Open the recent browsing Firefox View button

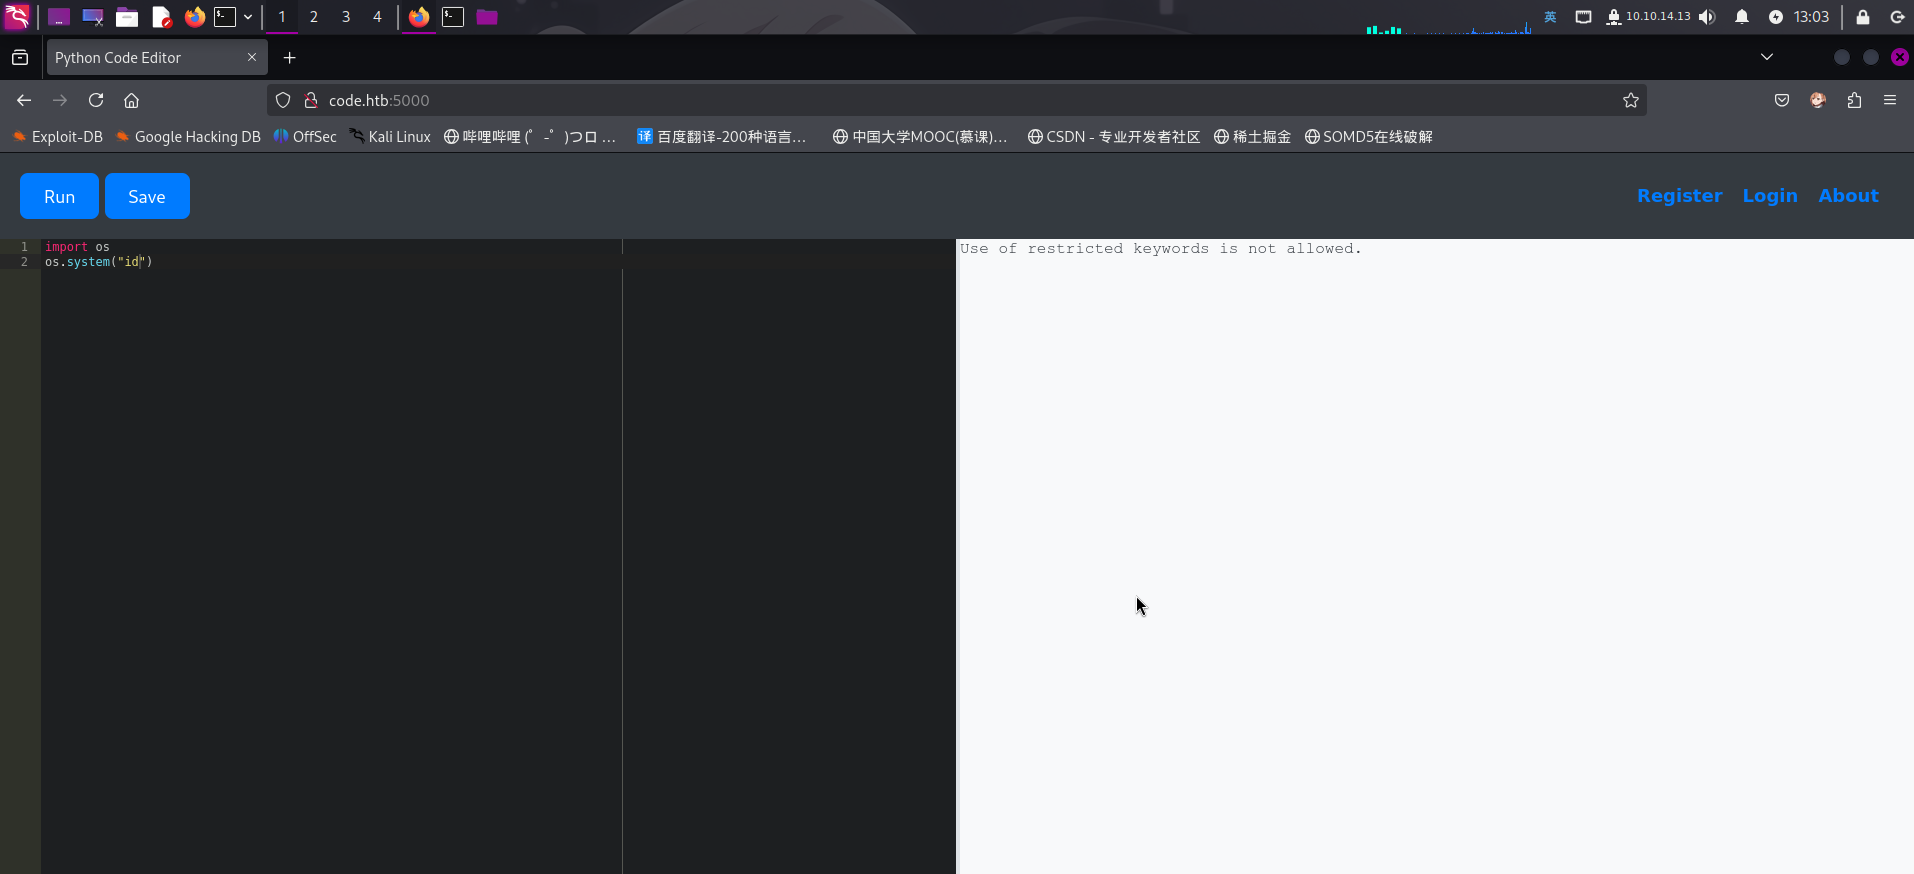pos(20,58)
